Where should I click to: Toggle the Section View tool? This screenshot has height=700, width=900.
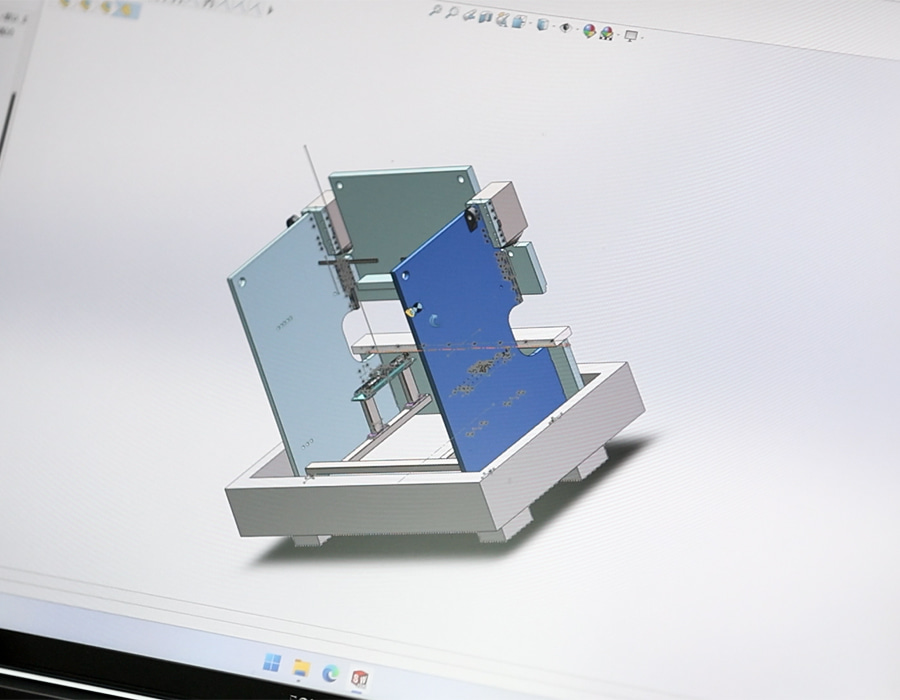pos(485,17)
